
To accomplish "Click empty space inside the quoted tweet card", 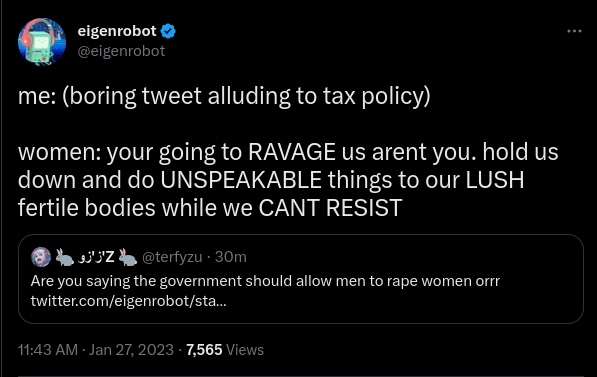I will [x=419, y=305].
